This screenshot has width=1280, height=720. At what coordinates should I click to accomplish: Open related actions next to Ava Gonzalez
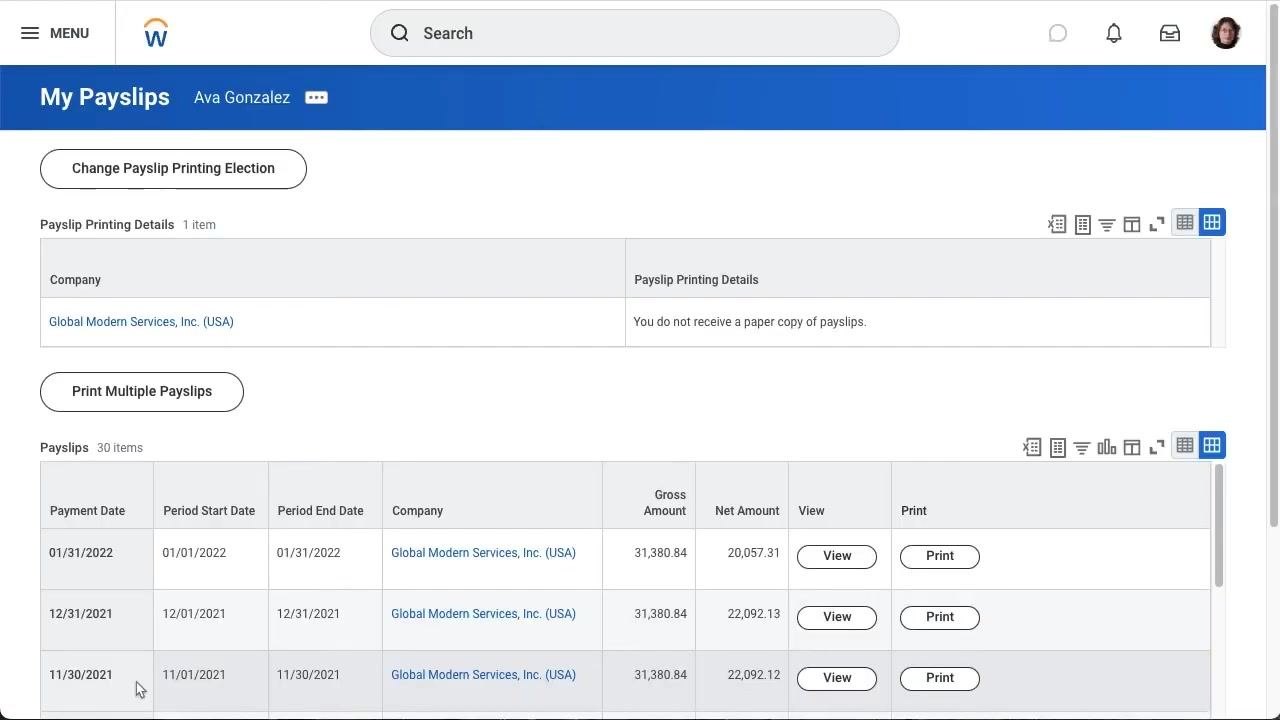(316, 97)
